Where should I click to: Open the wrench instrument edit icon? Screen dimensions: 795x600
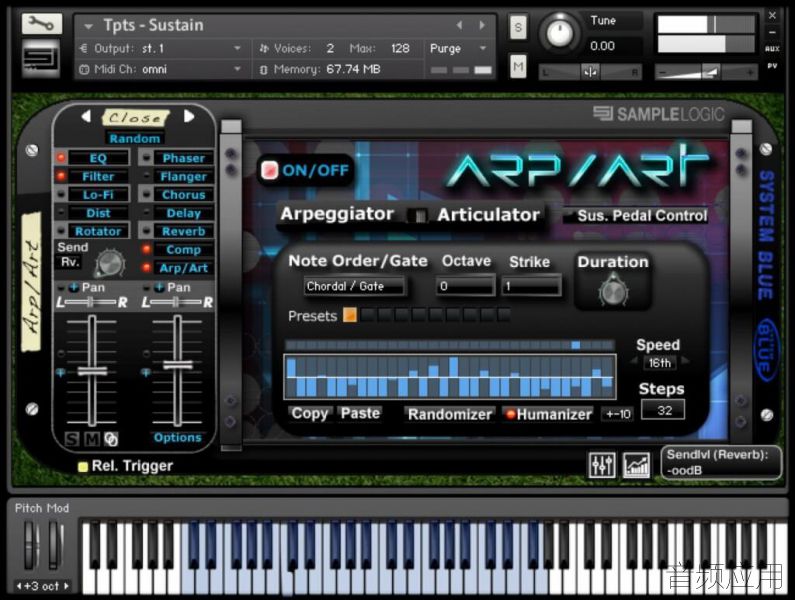42,24
